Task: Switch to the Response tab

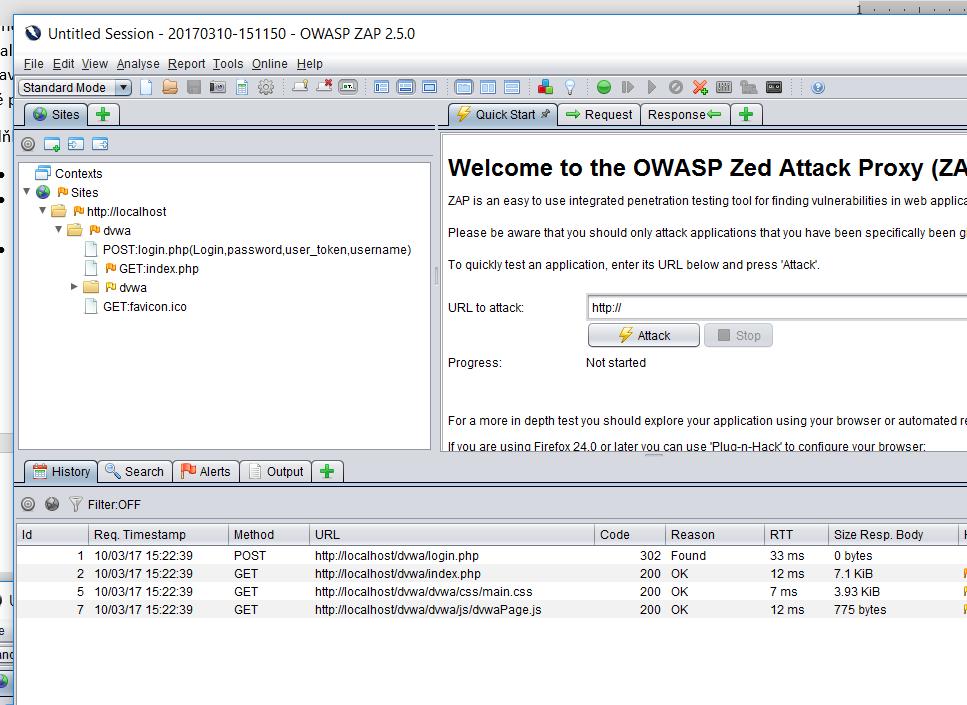Action: pos(685,115)
